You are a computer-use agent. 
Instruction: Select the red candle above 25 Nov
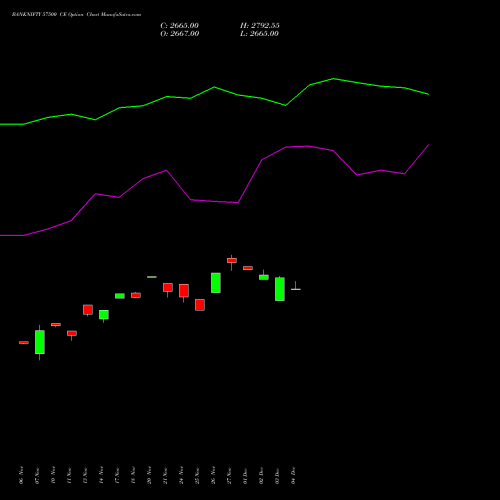pyautogui.click(x=200, y=305)
